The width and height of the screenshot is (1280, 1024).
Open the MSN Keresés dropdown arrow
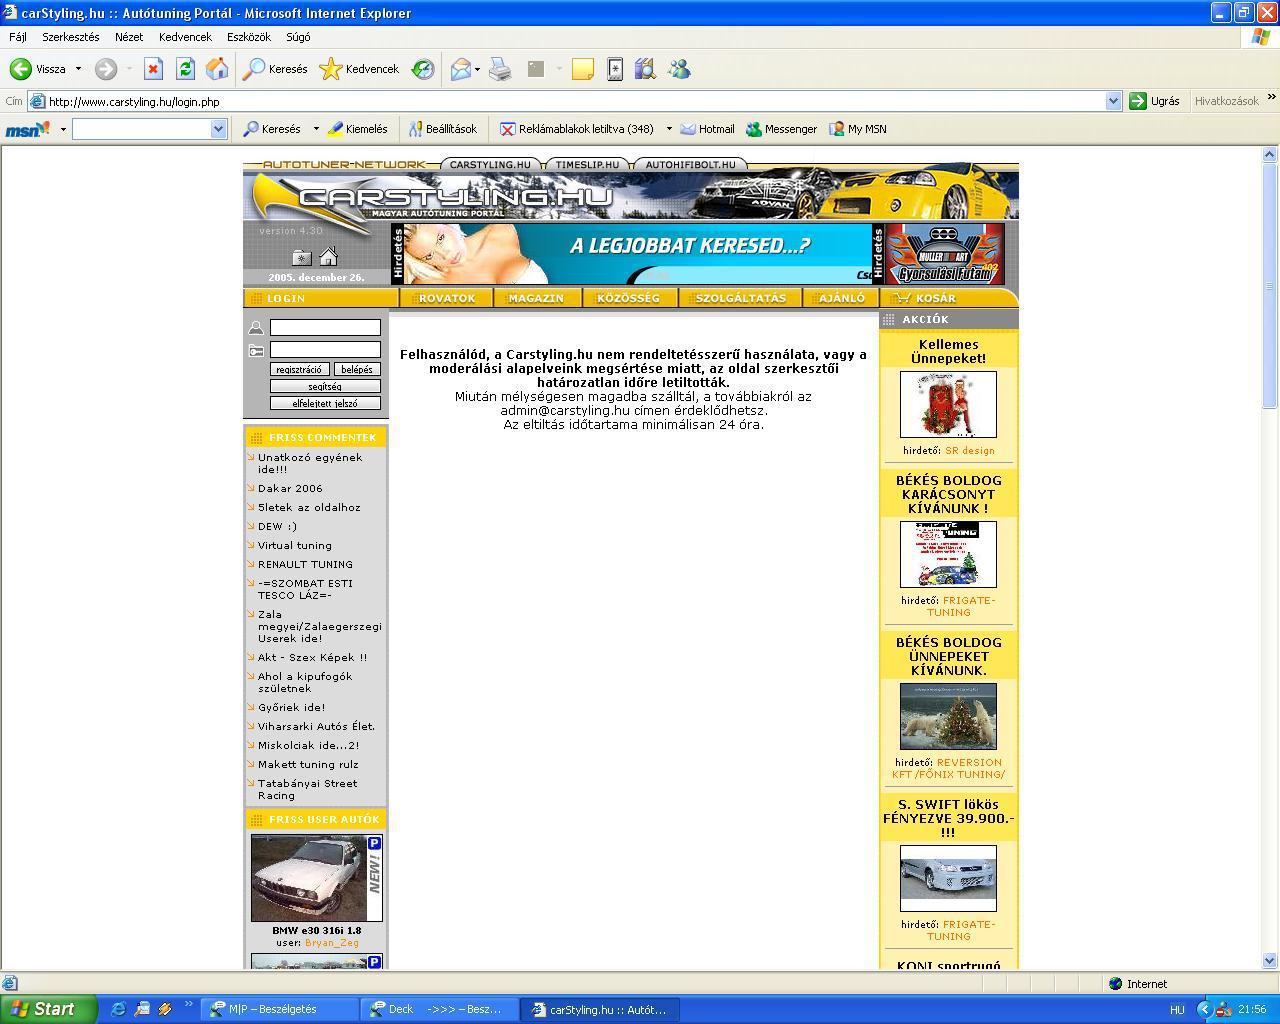tap(316, 129)
